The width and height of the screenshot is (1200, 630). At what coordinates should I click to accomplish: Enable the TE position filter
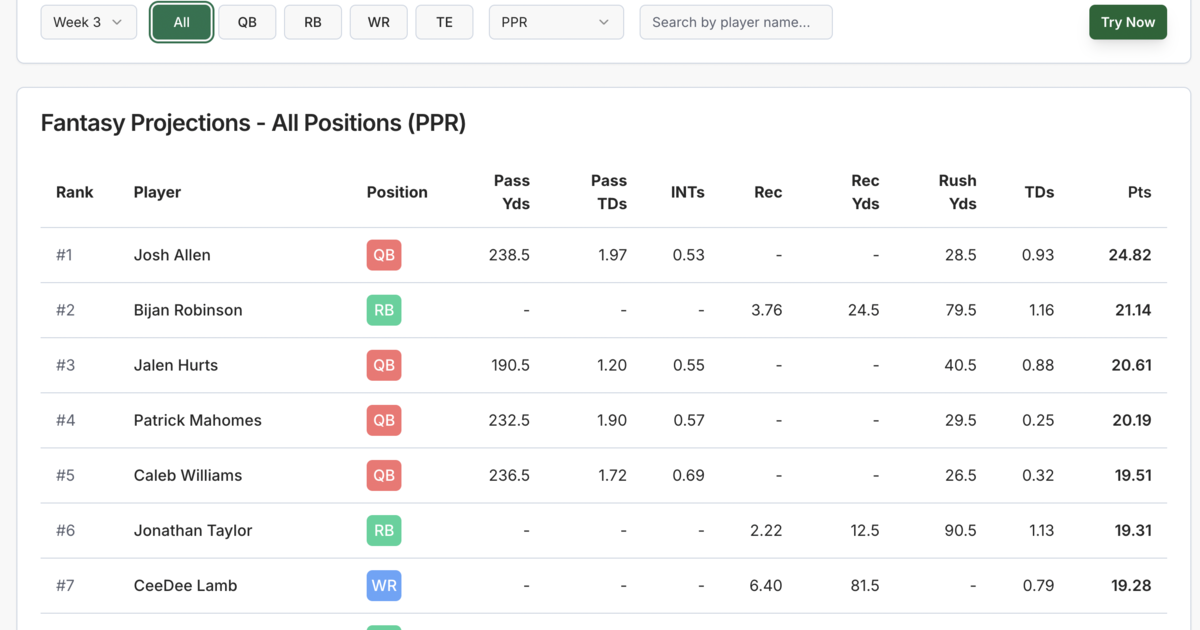pos(444,21)
